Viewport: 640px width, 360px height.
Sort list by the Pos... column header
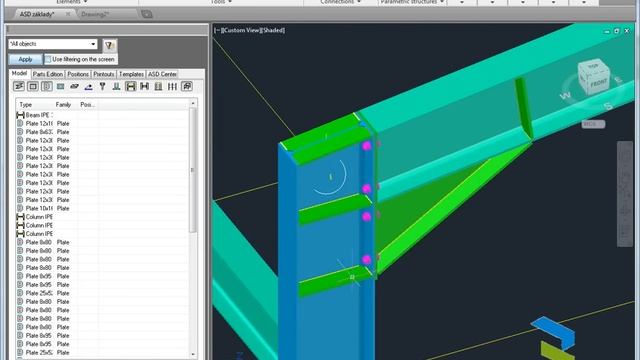click(87, 104)
